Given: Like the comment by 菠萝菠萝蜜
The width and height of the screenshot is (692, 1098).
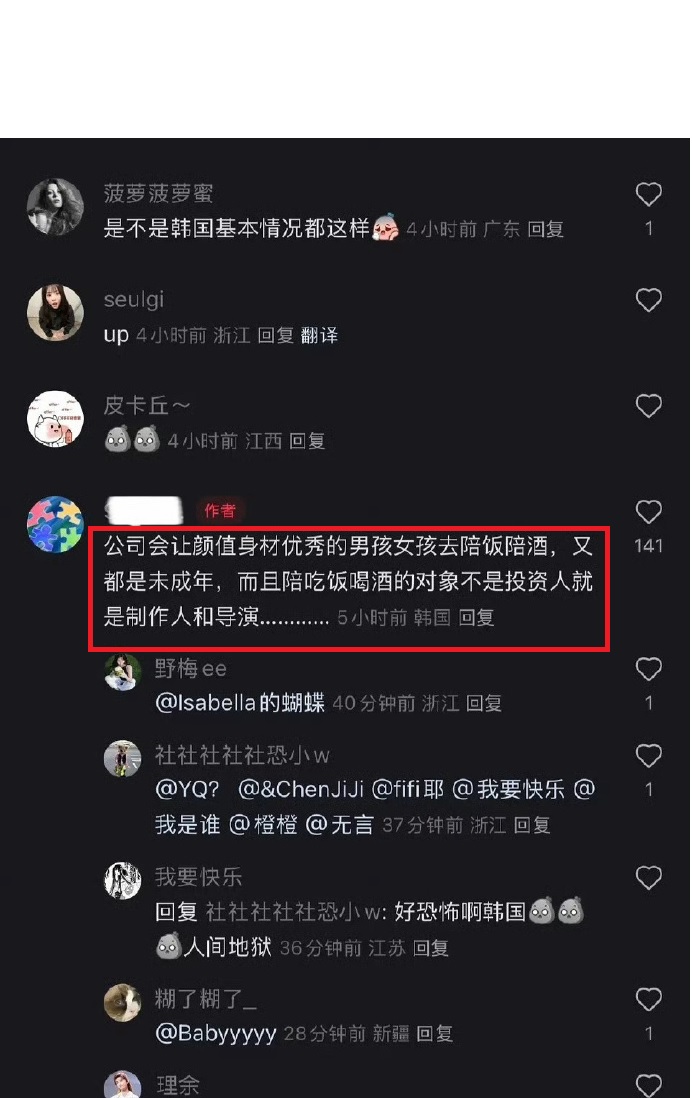Looking at the screenshot, I should click(x=648, y=195).
